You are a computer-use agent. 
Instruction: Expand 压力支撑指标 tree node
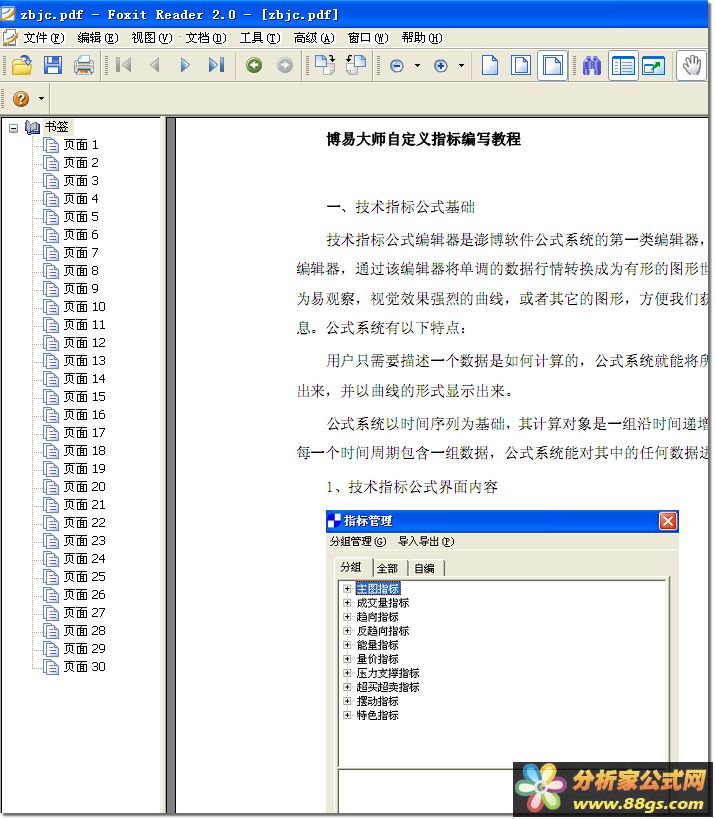(x=347, y=673)
